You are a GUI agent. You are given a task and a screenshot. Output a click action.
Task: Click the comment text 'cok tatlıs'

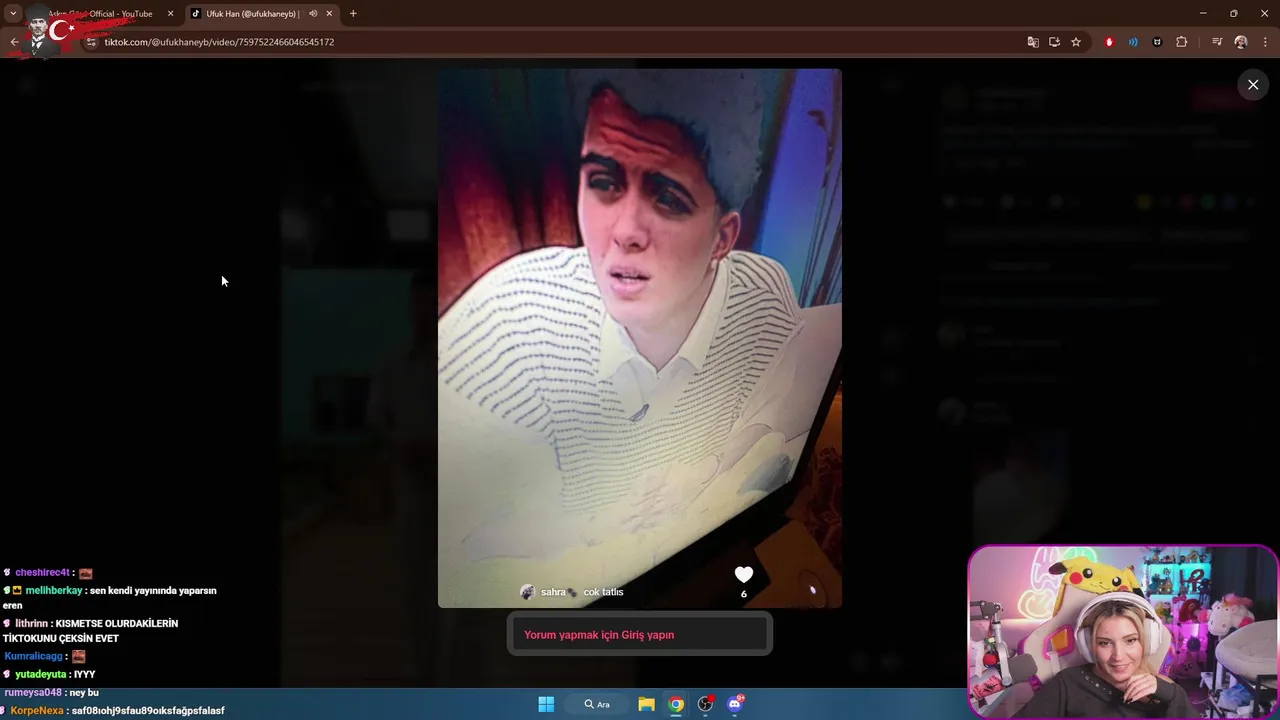point(603,592)
